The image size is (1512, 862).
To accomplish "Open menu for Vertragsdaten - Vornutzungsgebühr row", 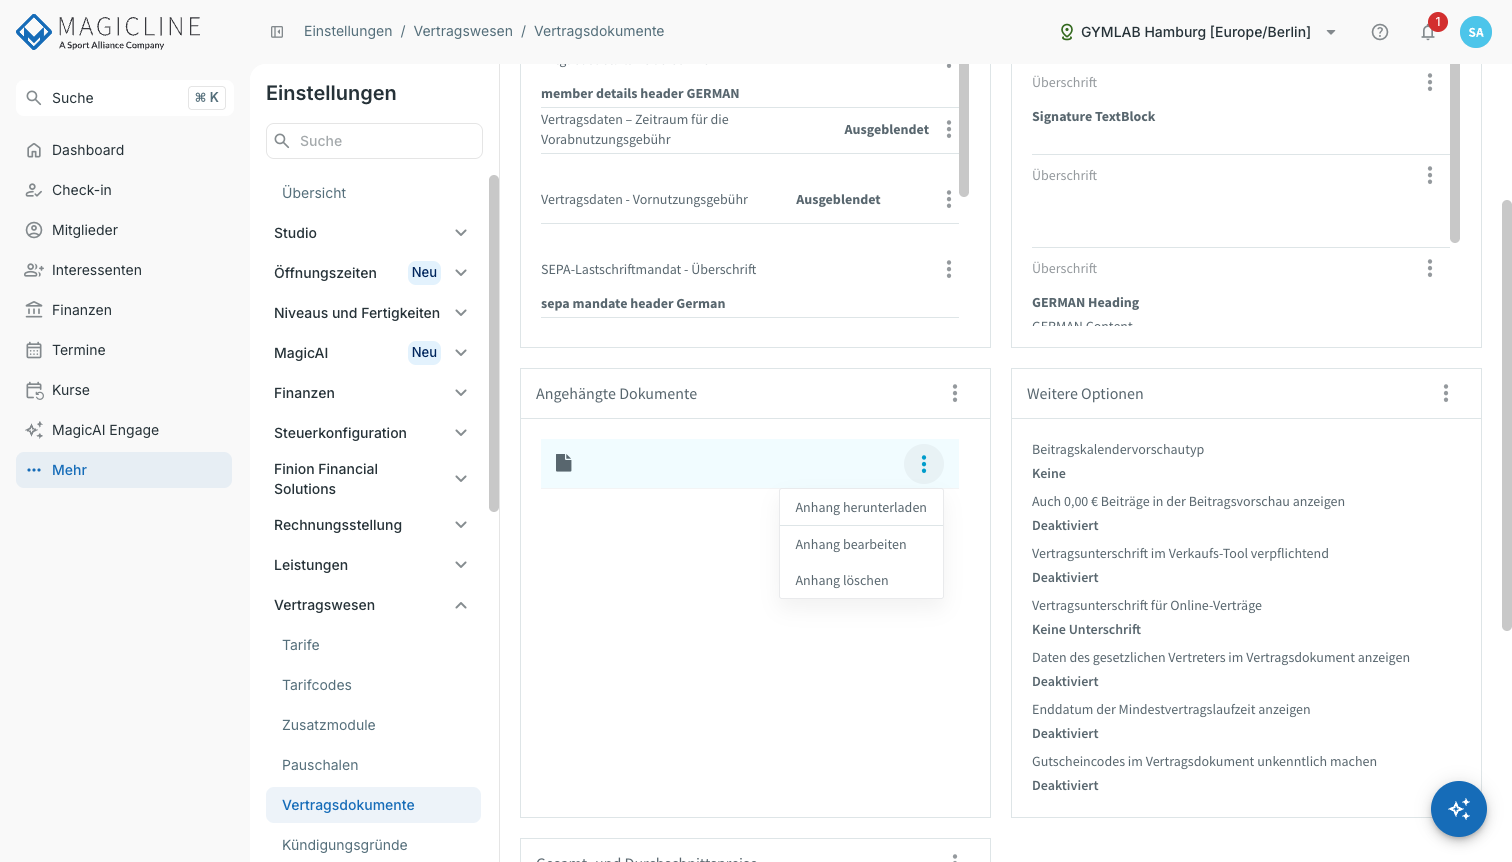I will coord(949,200).
